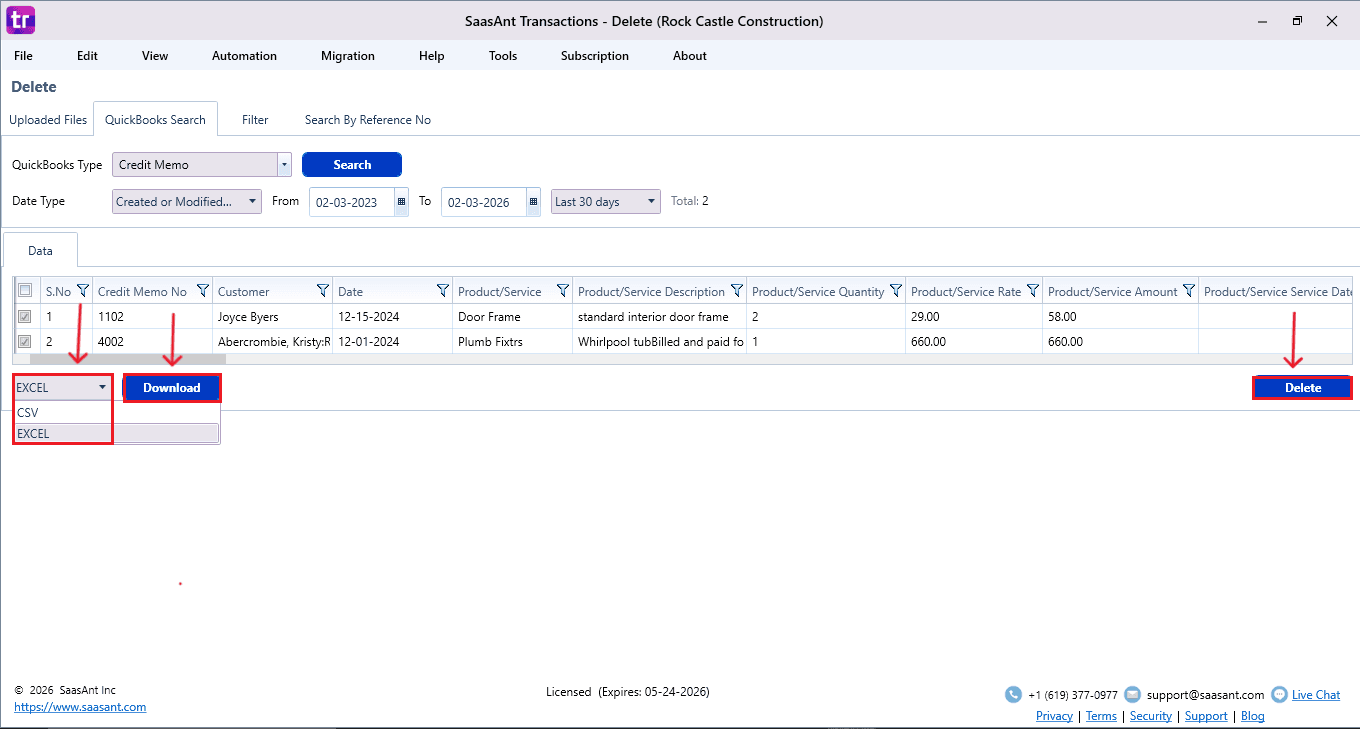The height and width of the screenshot is (729, 1360).
Task: Click the 58.00 amount cell
Action: (1121, 317)
